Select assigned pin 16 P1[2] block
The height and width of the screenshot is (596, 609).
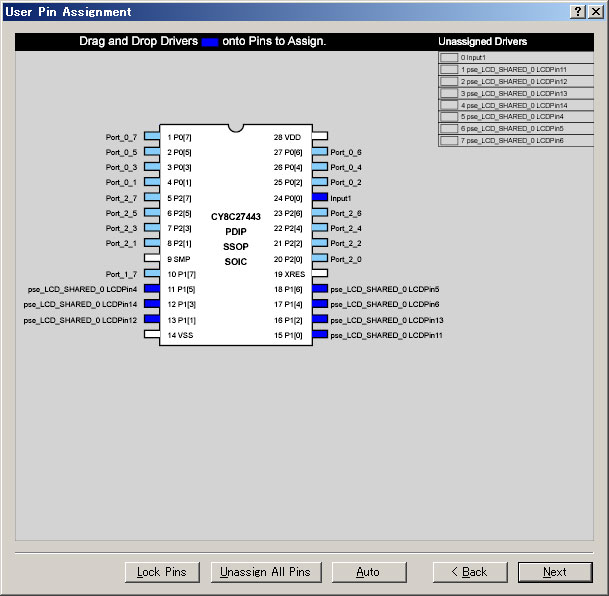(x=320, y=319)
